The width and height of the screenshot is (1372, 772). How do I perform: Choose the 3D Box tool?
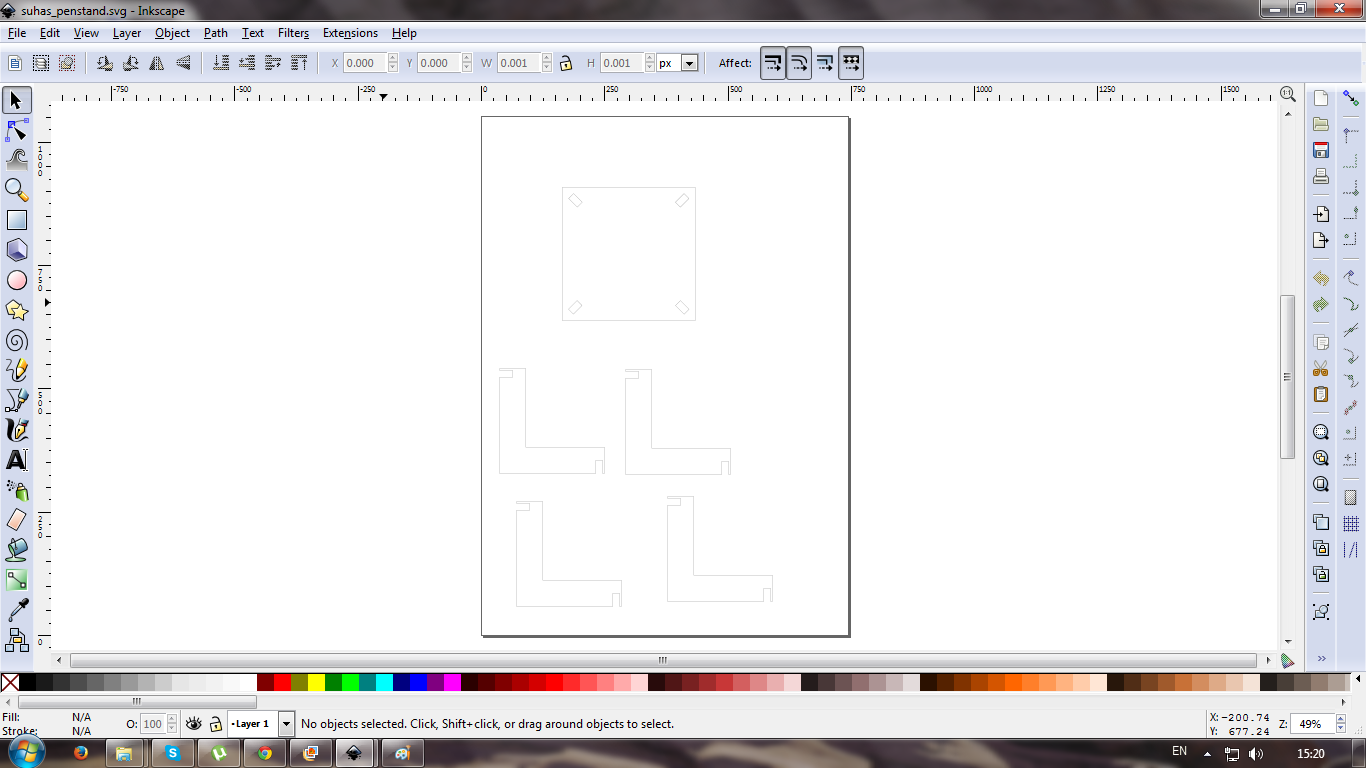pyautogui.click(x=16, y=250)
